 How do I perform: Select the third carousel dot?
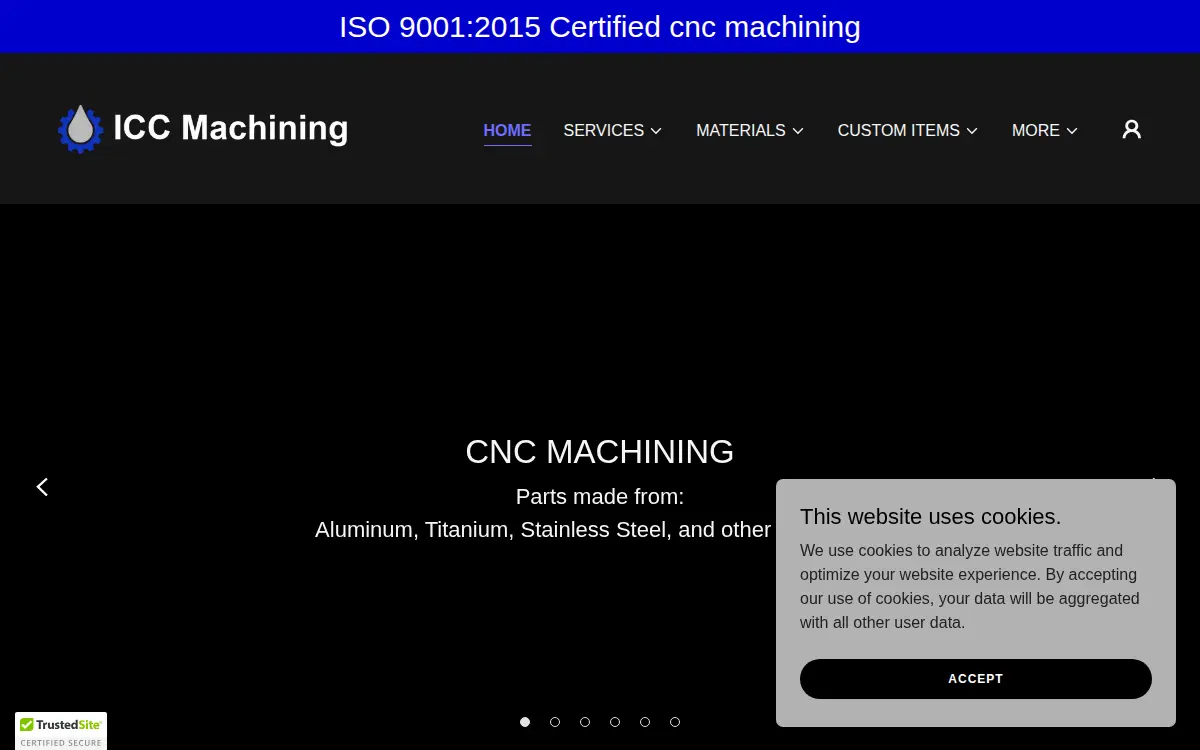point(585,722)
